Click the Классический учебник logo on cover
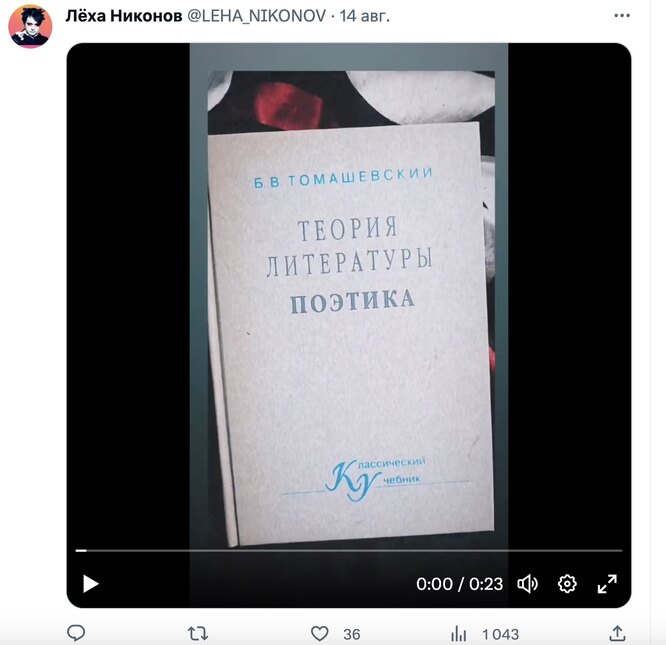 pyautogui.click(x=376, y=479)
